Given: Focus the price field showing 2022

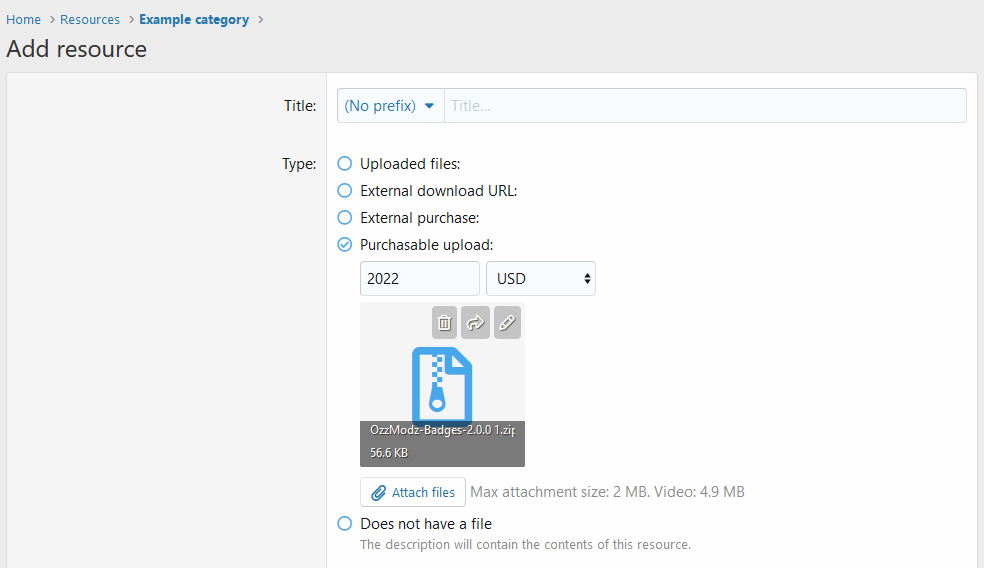Looking at the screenshot, I should click(419, 279).
